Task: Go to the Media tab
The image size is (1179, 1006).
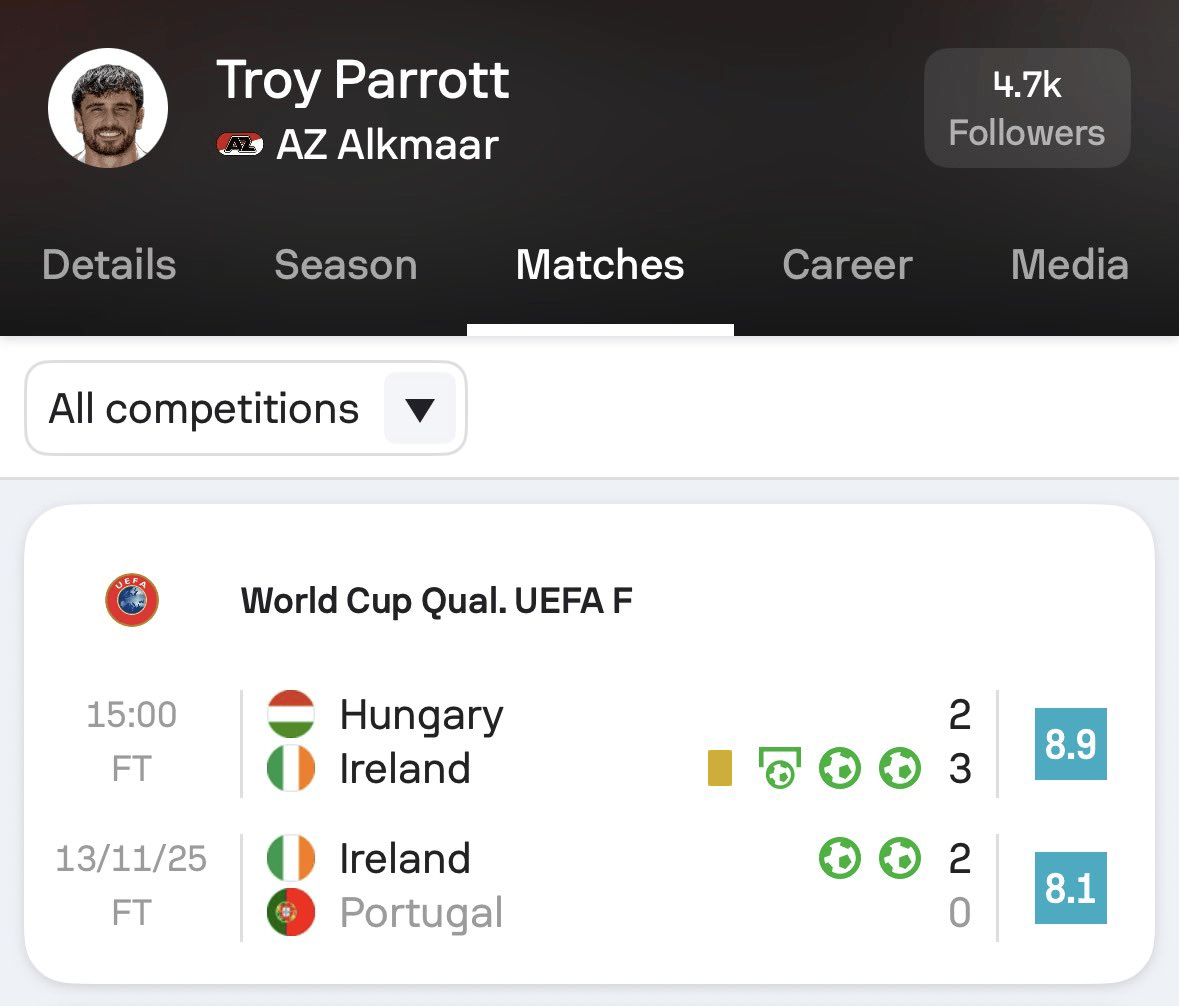Action: pos(1069,265)
